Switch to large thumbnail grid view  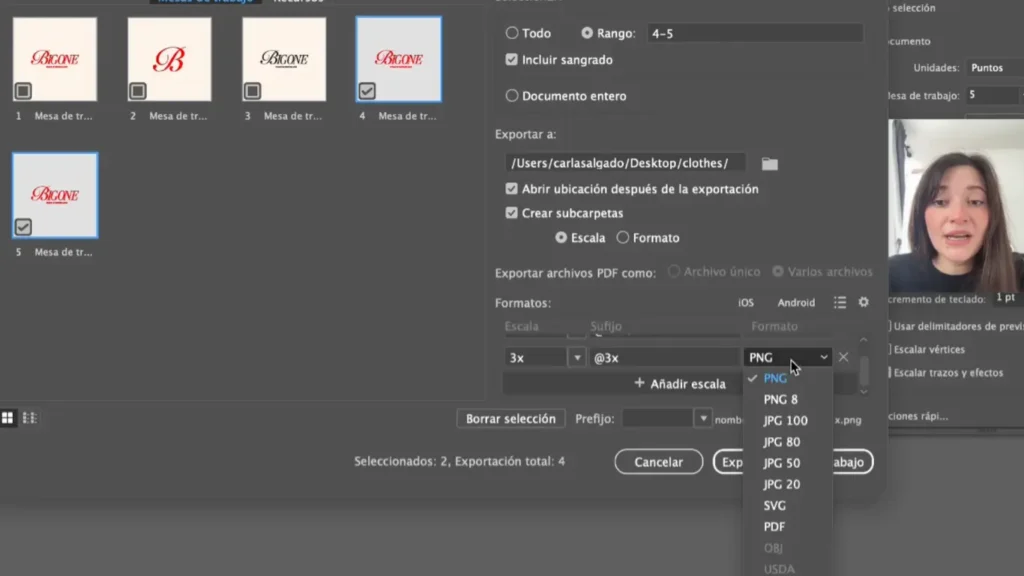tap(8, 418)
